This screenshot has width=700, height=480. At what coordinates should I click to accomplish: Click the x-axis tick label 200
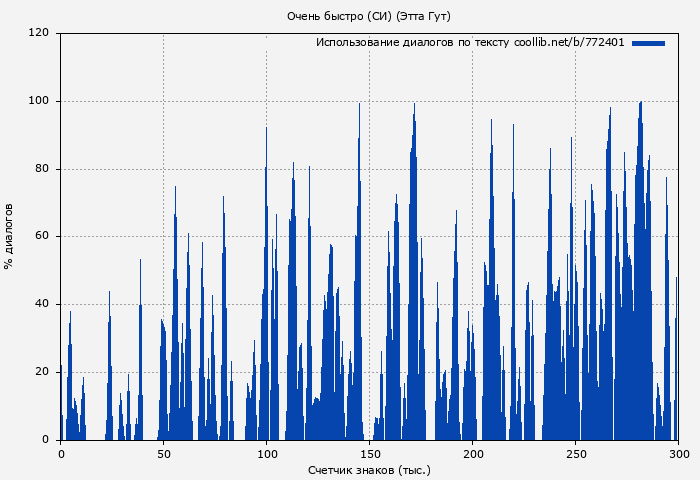click(x=473, y=454)
